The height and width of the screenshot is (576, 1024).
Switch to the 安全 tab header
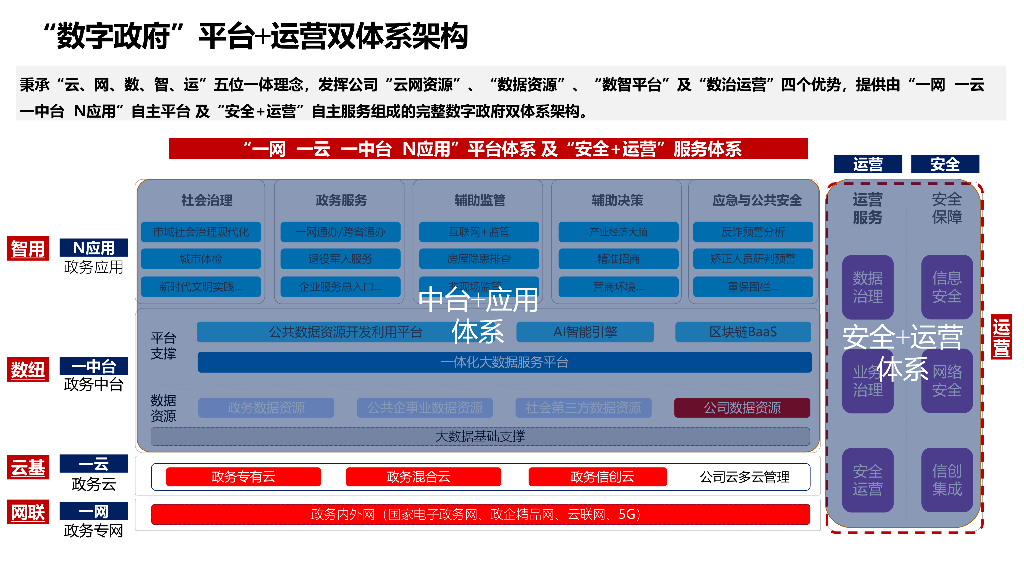[944, 164]
